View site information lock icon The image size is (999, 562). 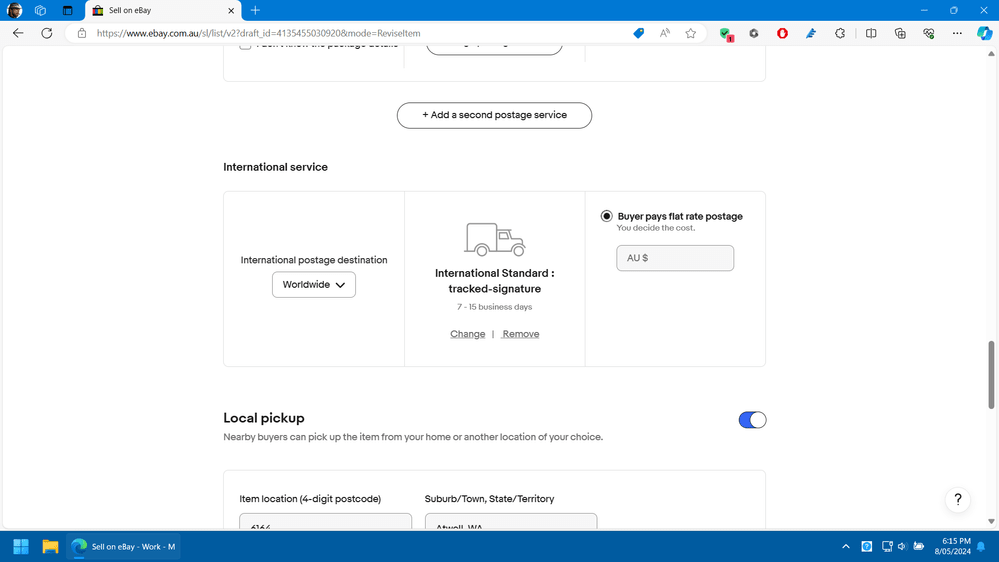82,33
